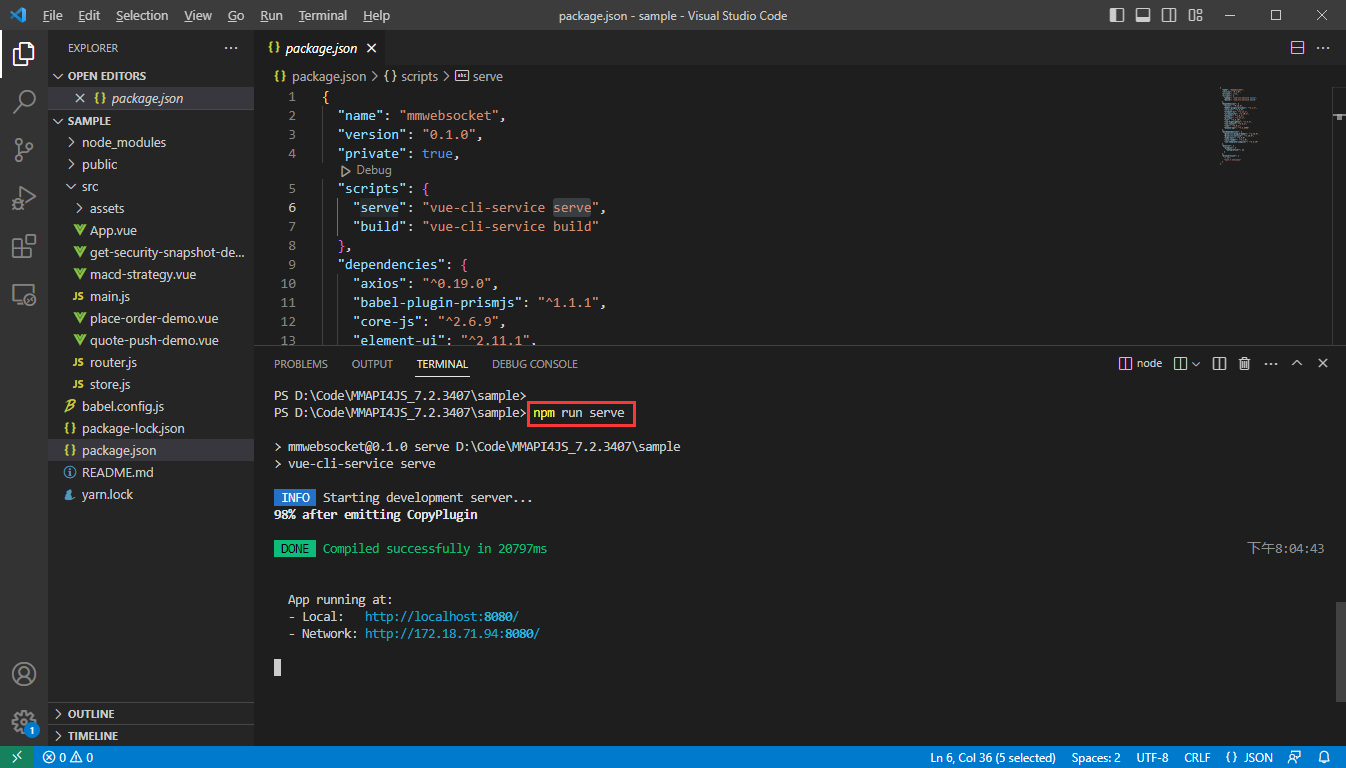Open the Terminal menu

(322, 15)
